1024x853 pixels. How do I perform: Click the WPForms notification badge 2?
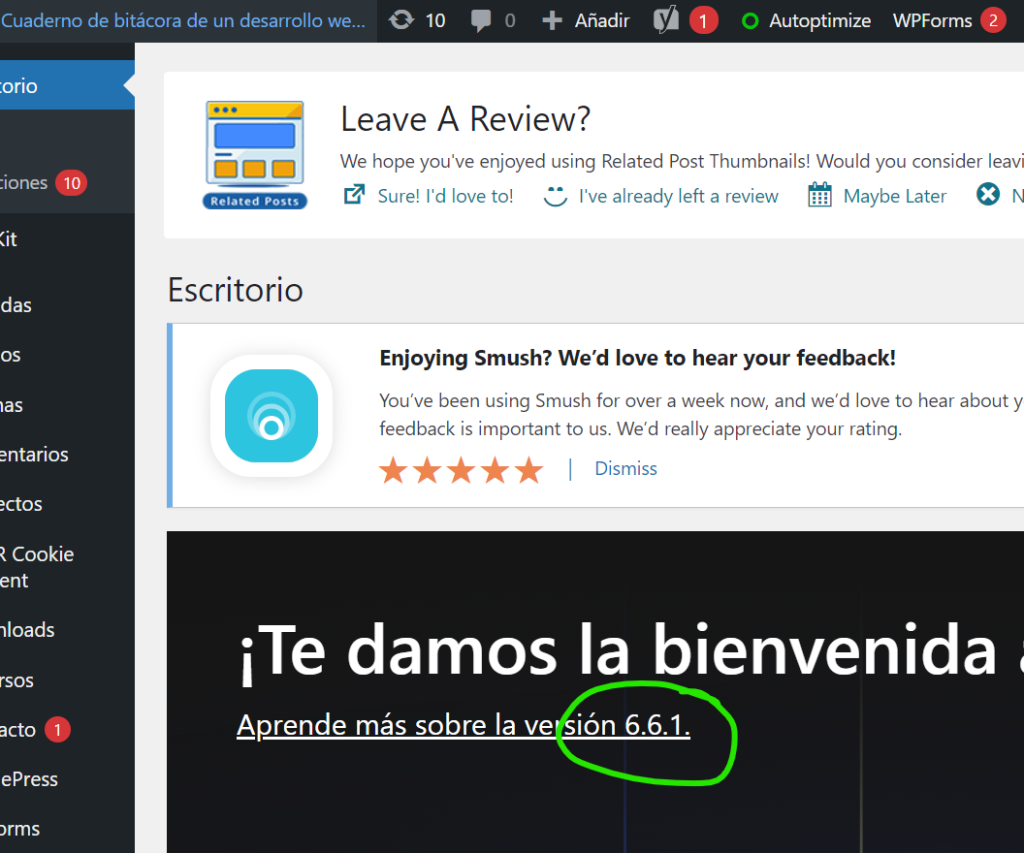pyautogui.click(x=993, y=20)
